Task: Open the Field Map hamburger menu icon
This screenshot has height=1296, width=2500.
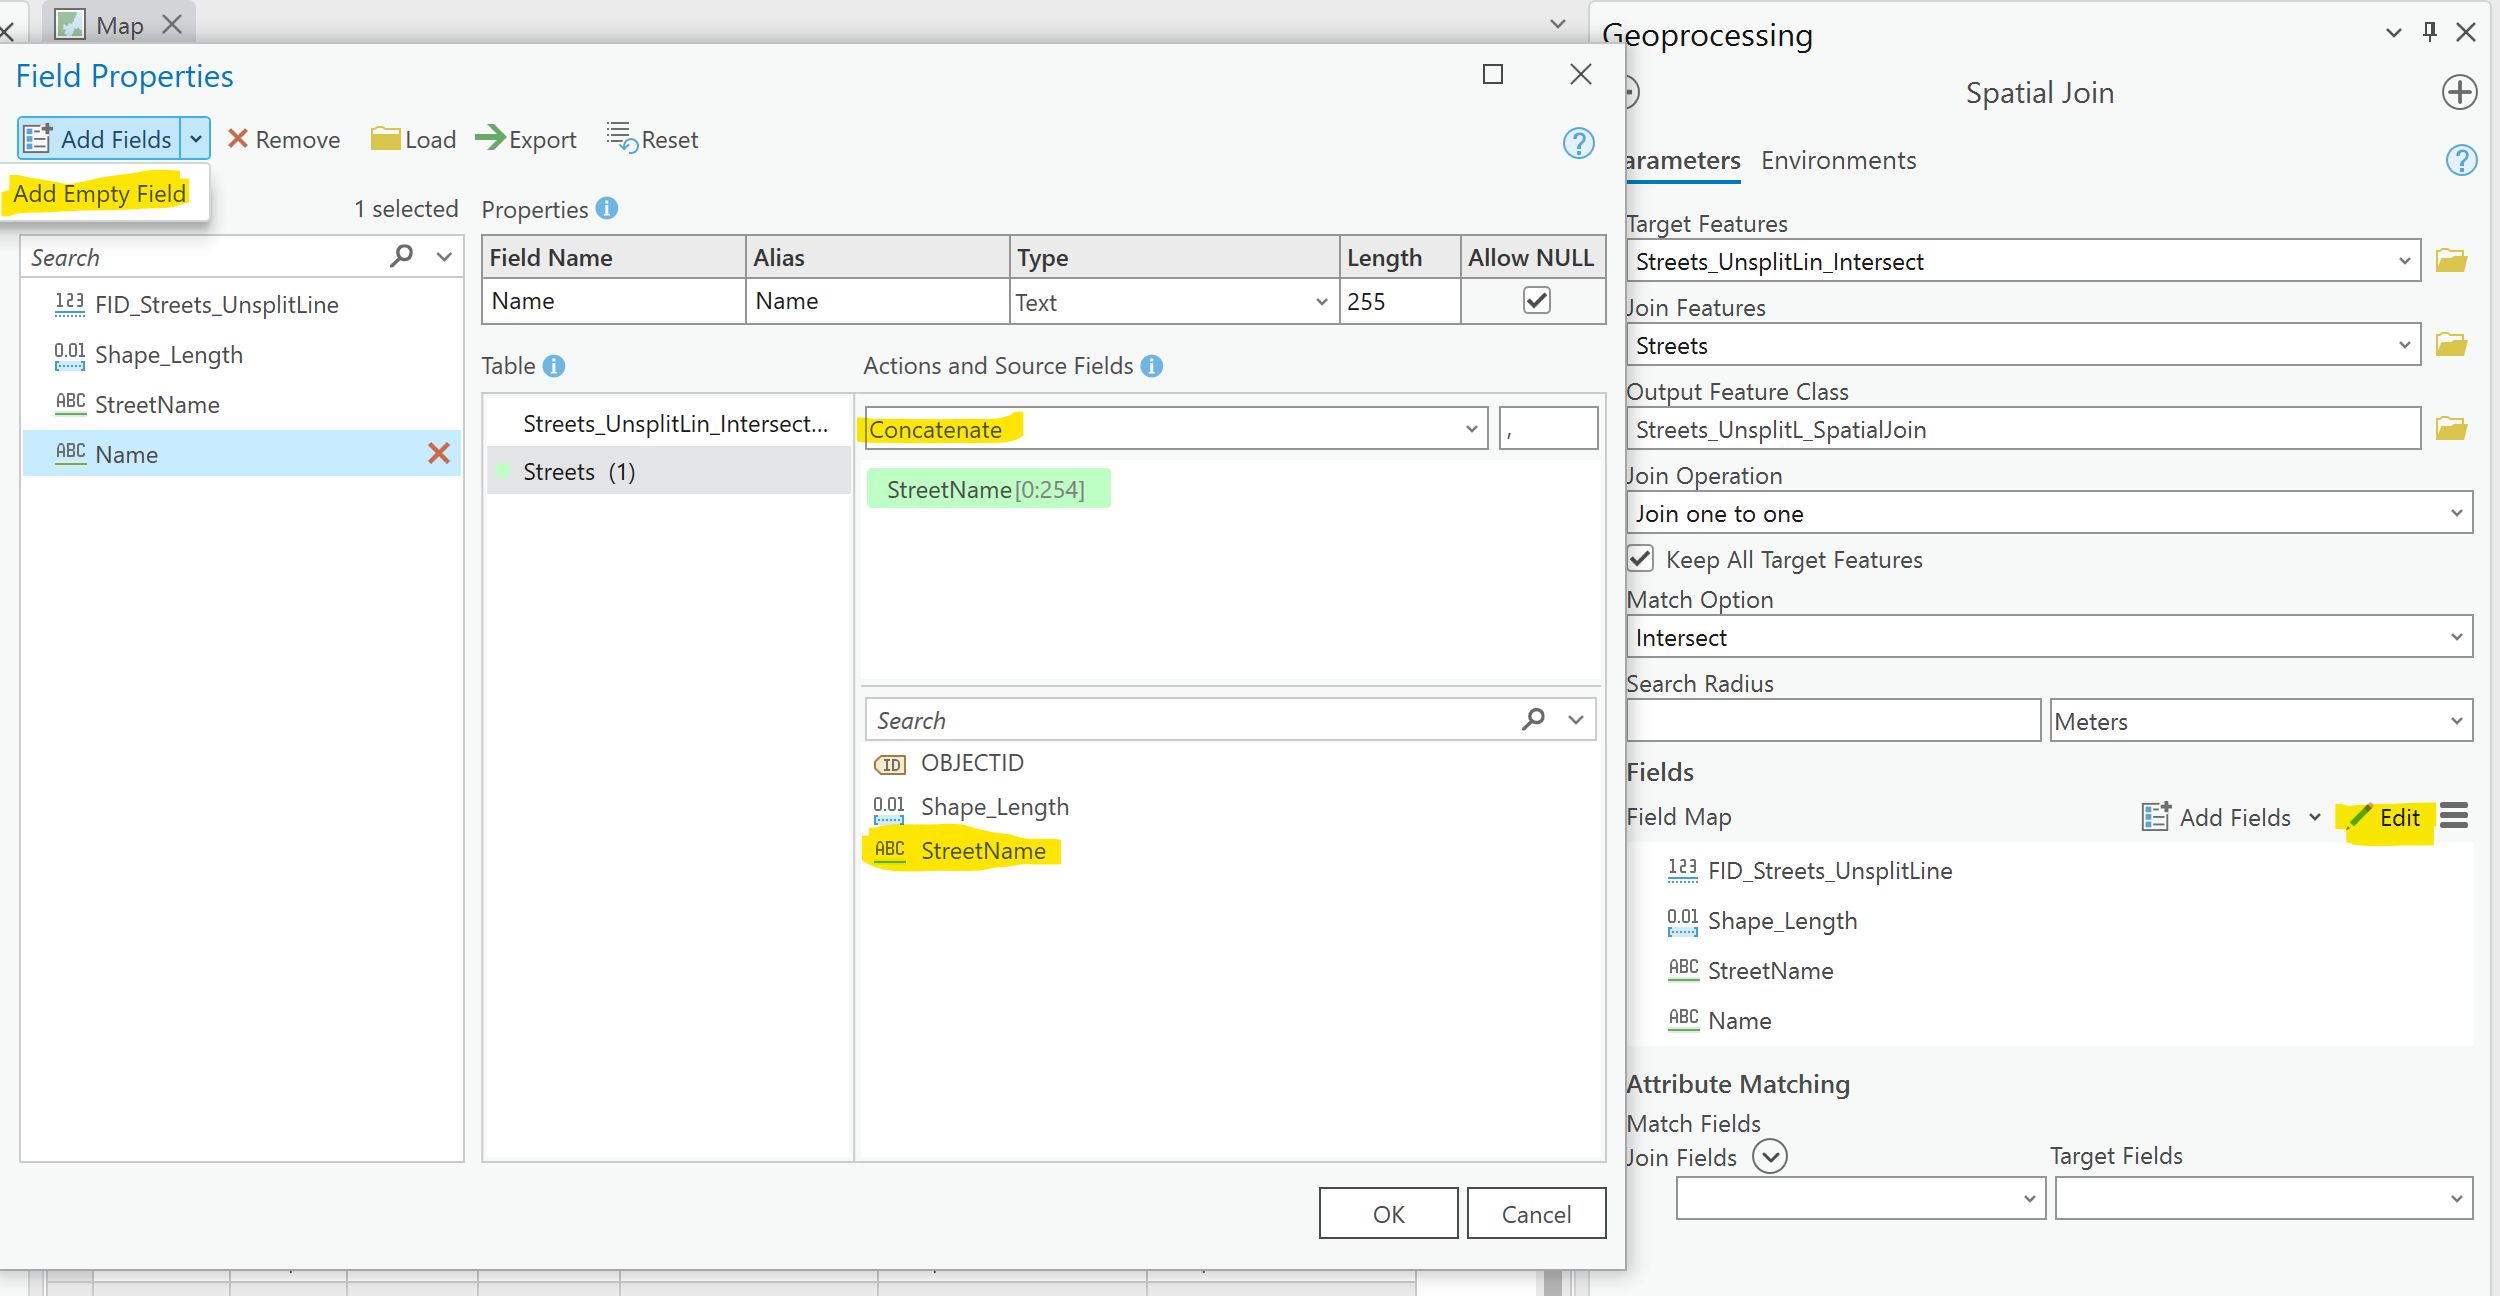Action: coord(2453,816)
